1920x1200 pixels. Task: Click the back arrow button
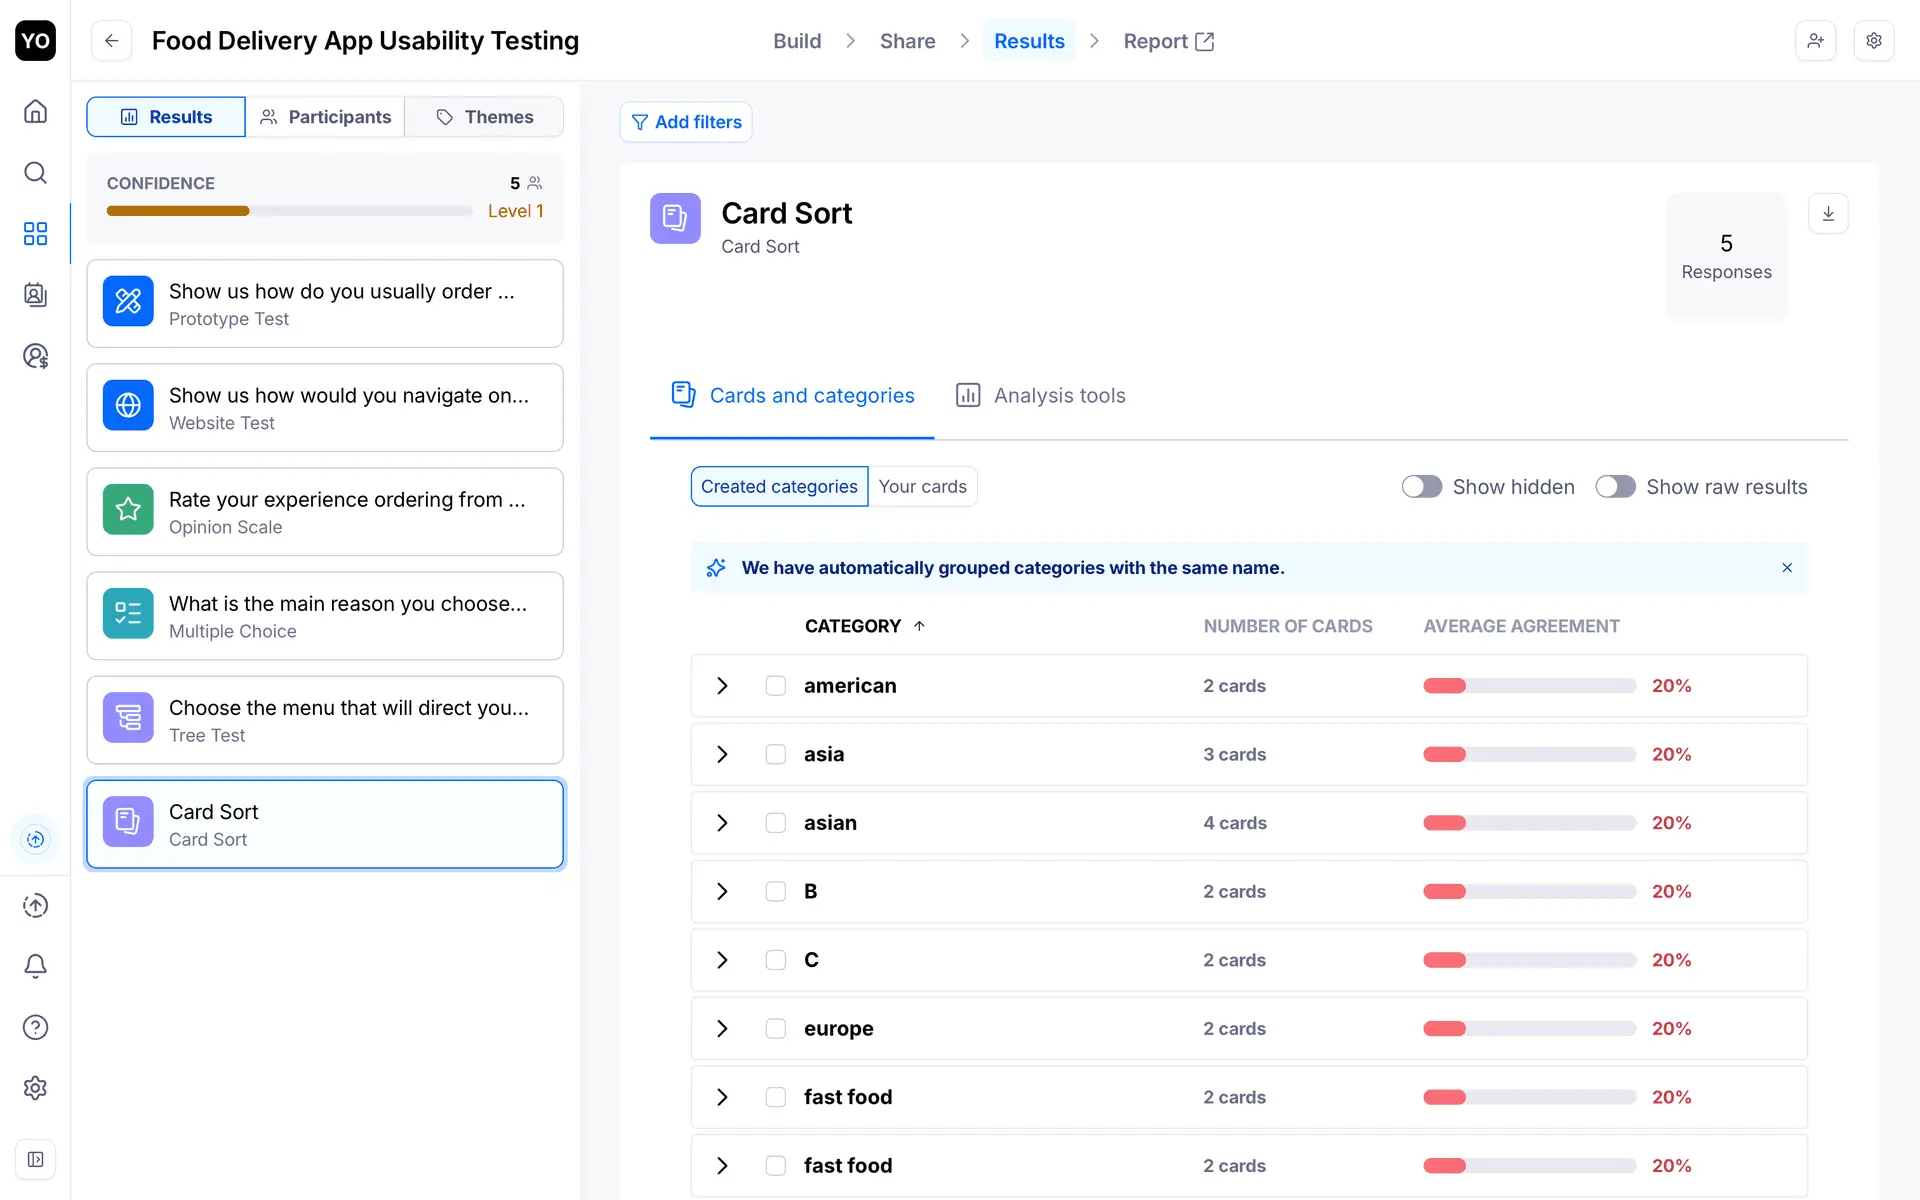[x=112, y=41]
